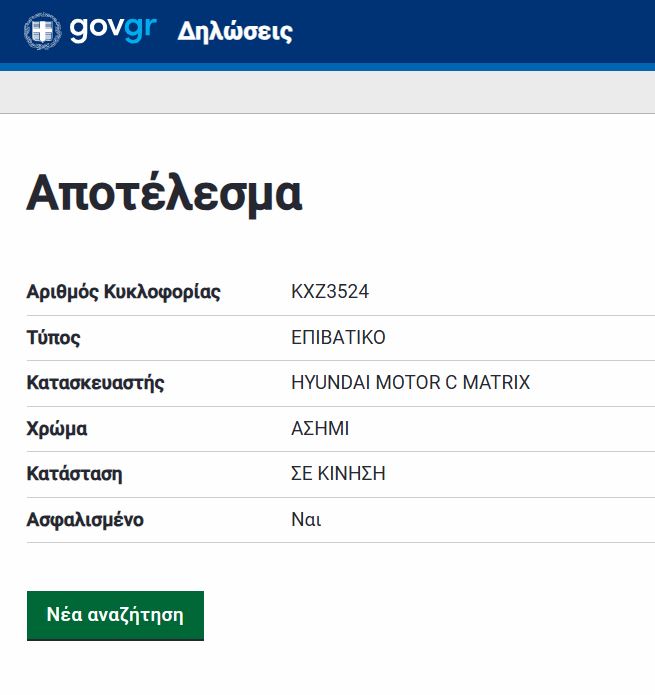
Task: Click the Κατάσταση row label
Action: coord(74,474)
